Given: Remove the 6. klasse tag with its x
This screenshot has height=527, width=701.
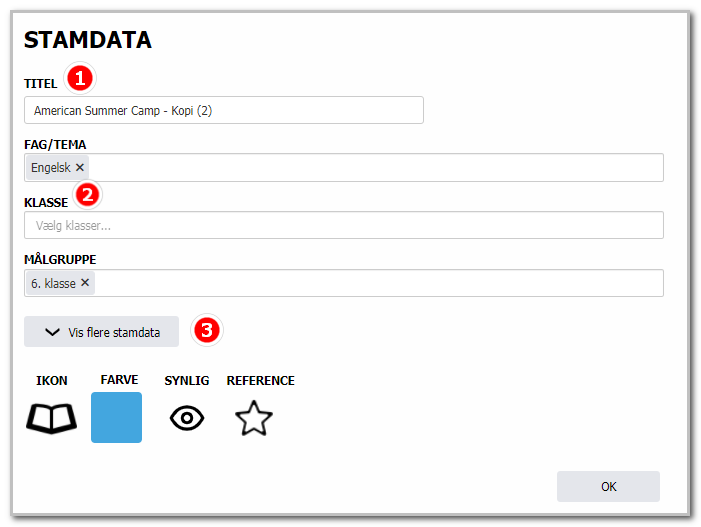Looking at the screenshot, I should click(x=85, y=282).
